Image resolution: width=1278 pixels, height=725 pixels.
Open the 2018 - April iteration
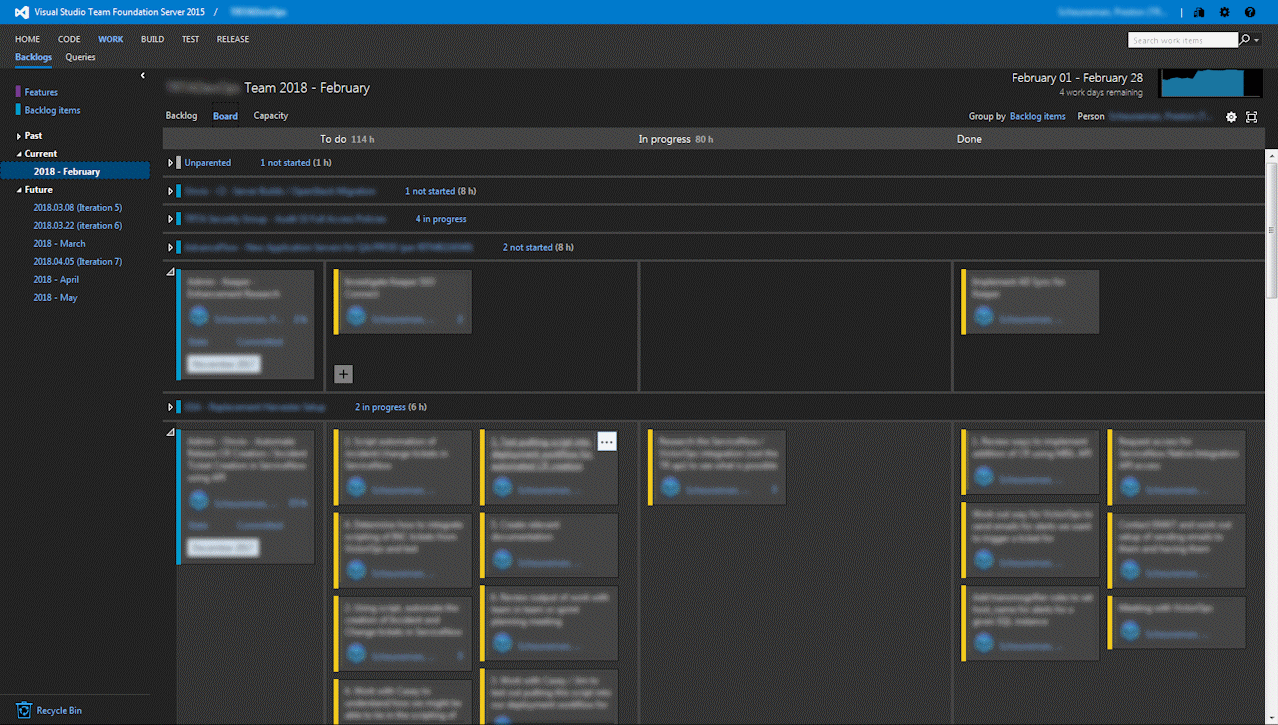coord(56,280)
